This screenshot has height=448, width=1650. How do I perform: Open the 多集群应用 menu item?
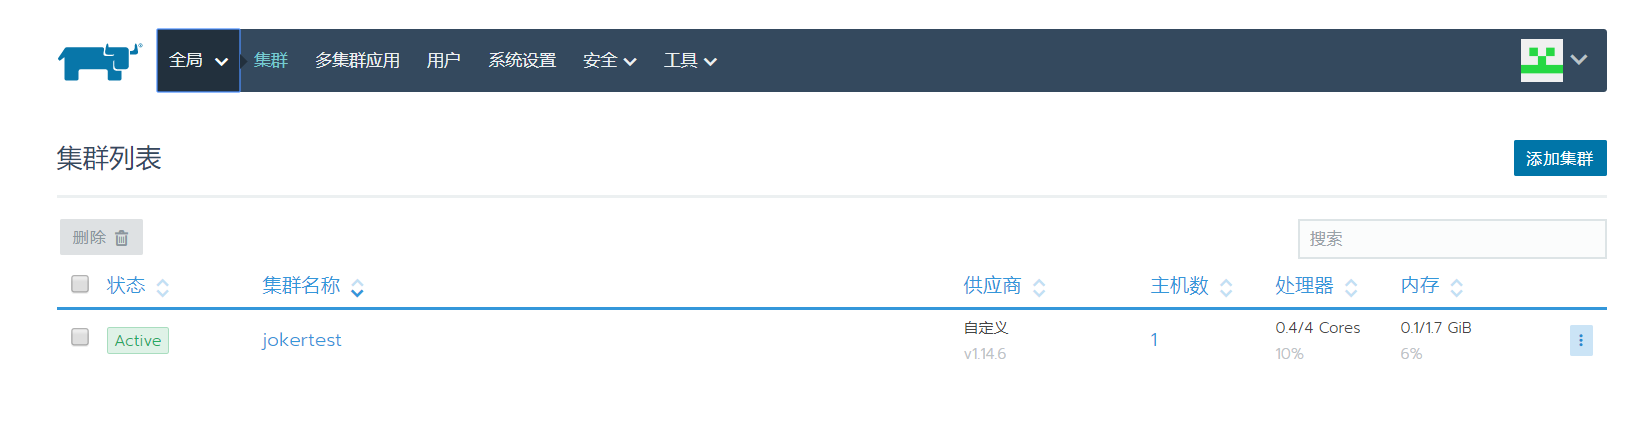click(x=357, y=61)
